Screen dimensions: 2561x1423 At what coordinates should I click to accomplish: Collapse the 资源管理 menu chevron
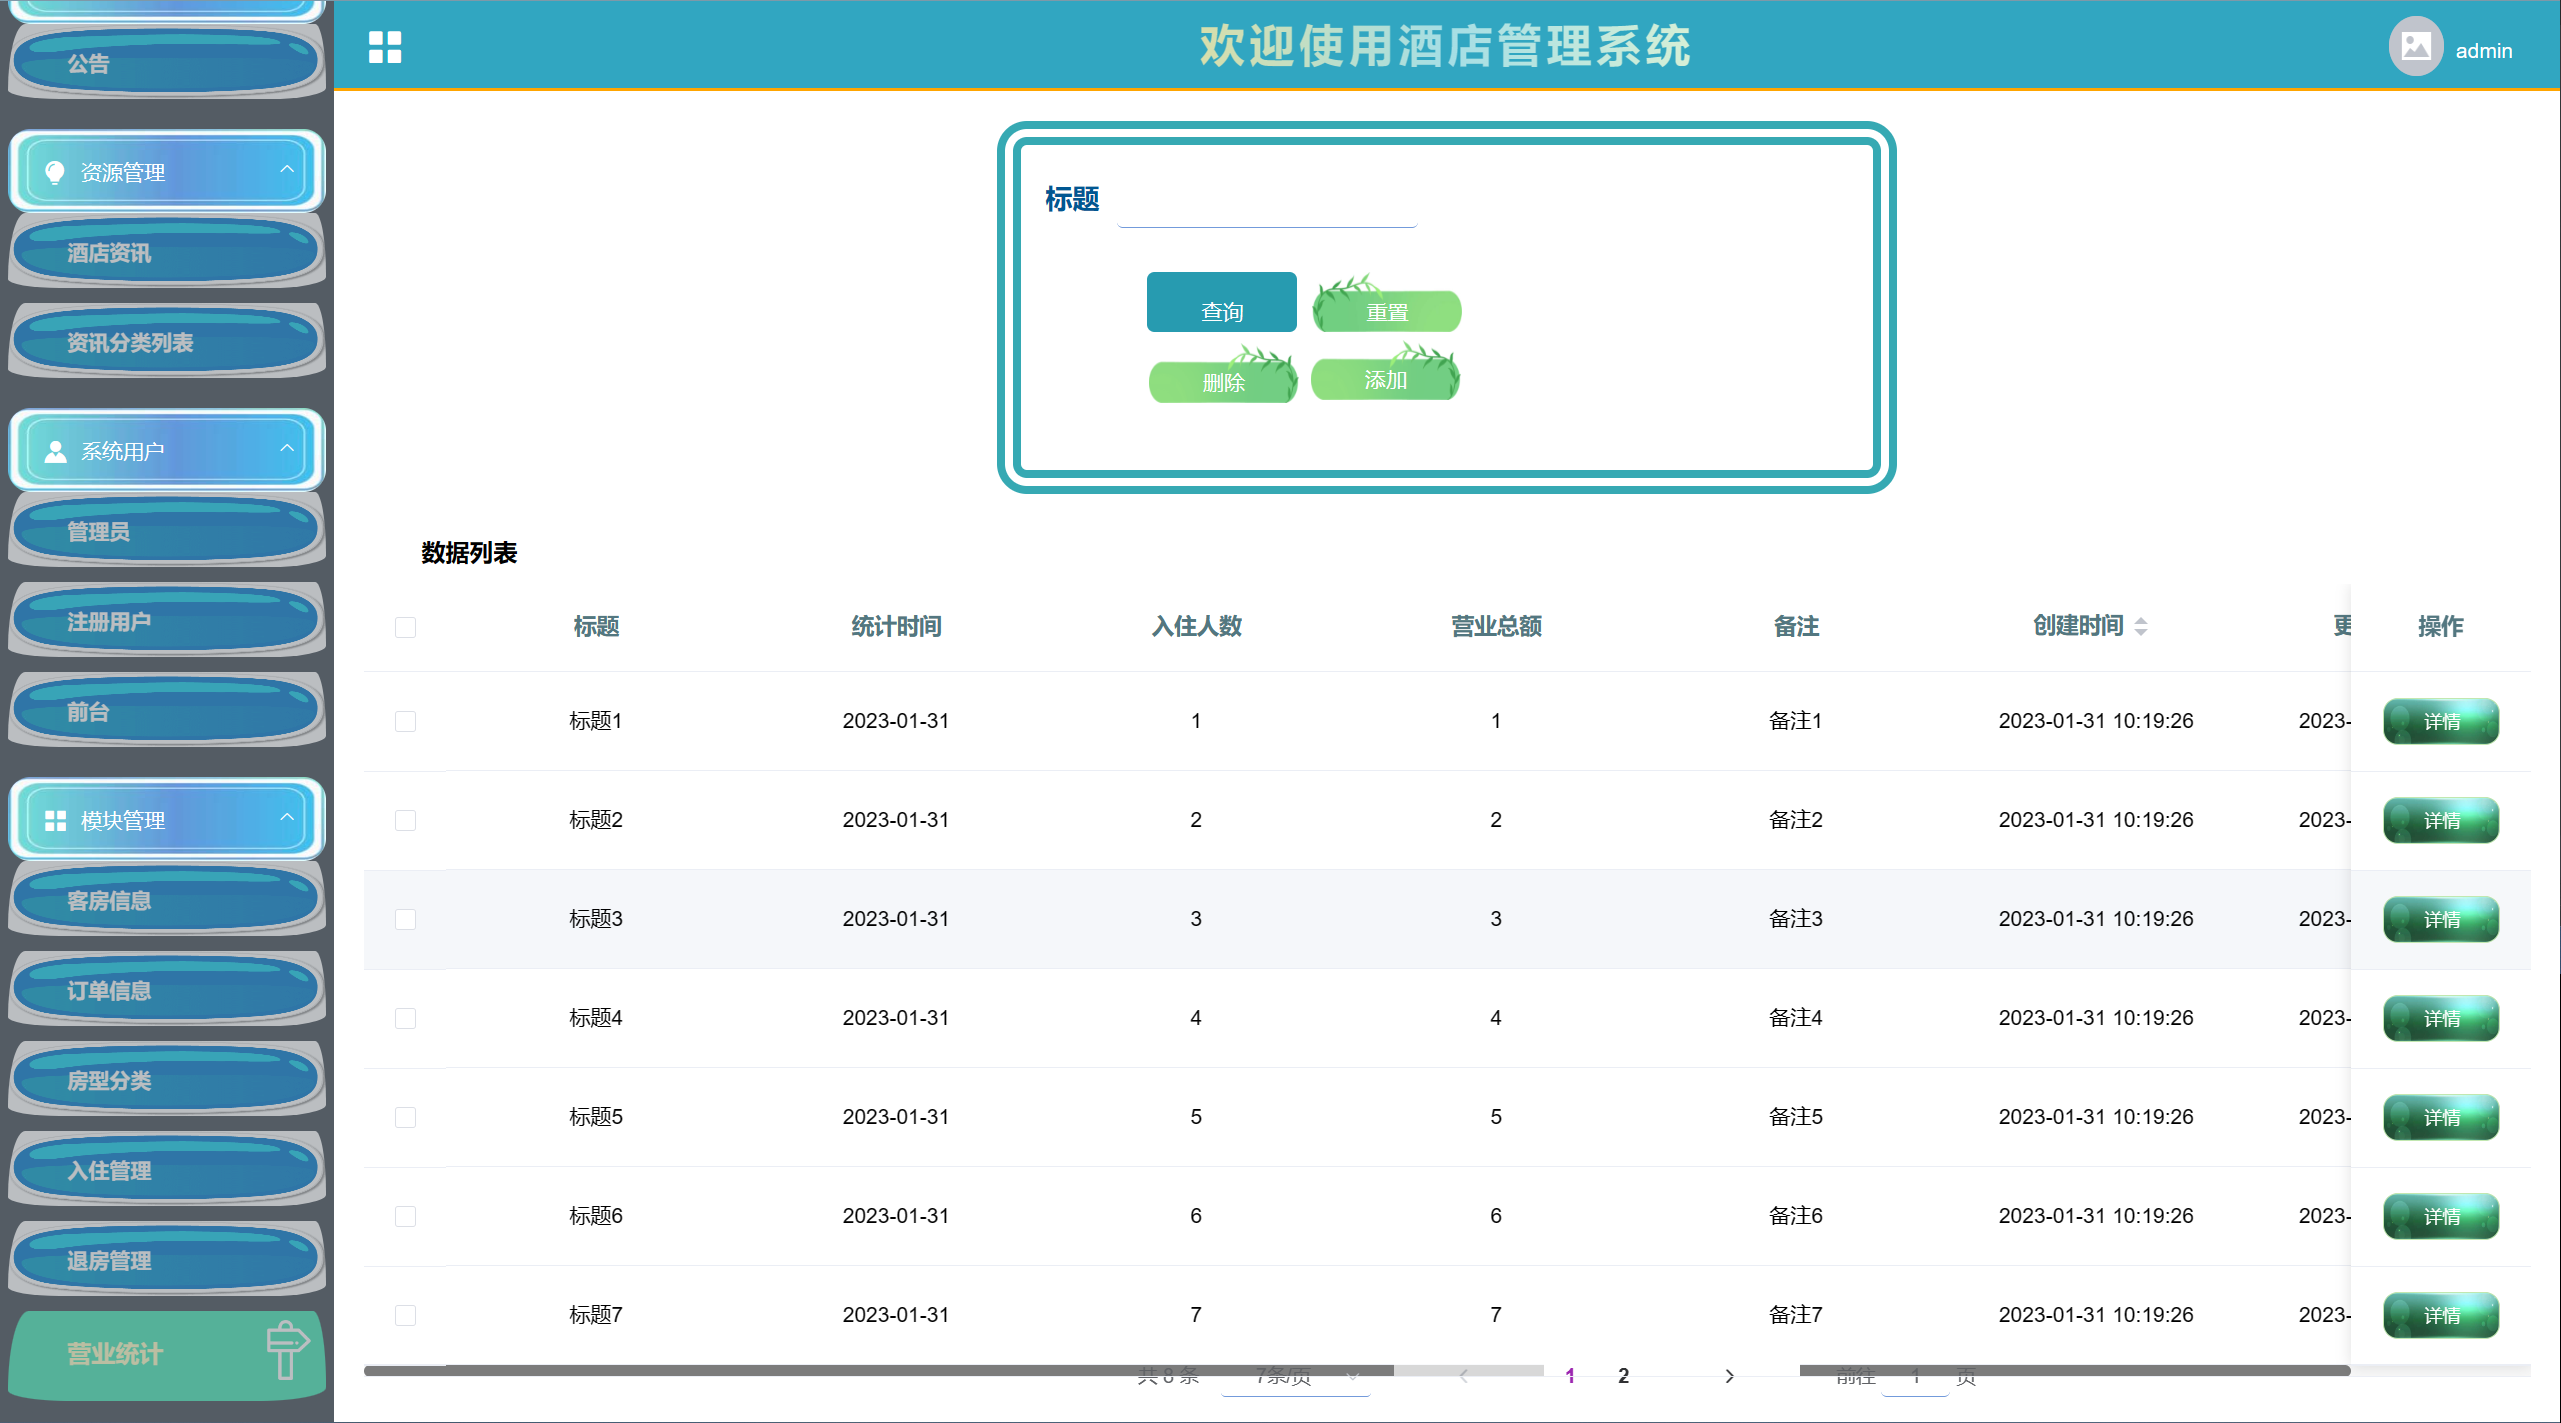click(x=287, y=170)
